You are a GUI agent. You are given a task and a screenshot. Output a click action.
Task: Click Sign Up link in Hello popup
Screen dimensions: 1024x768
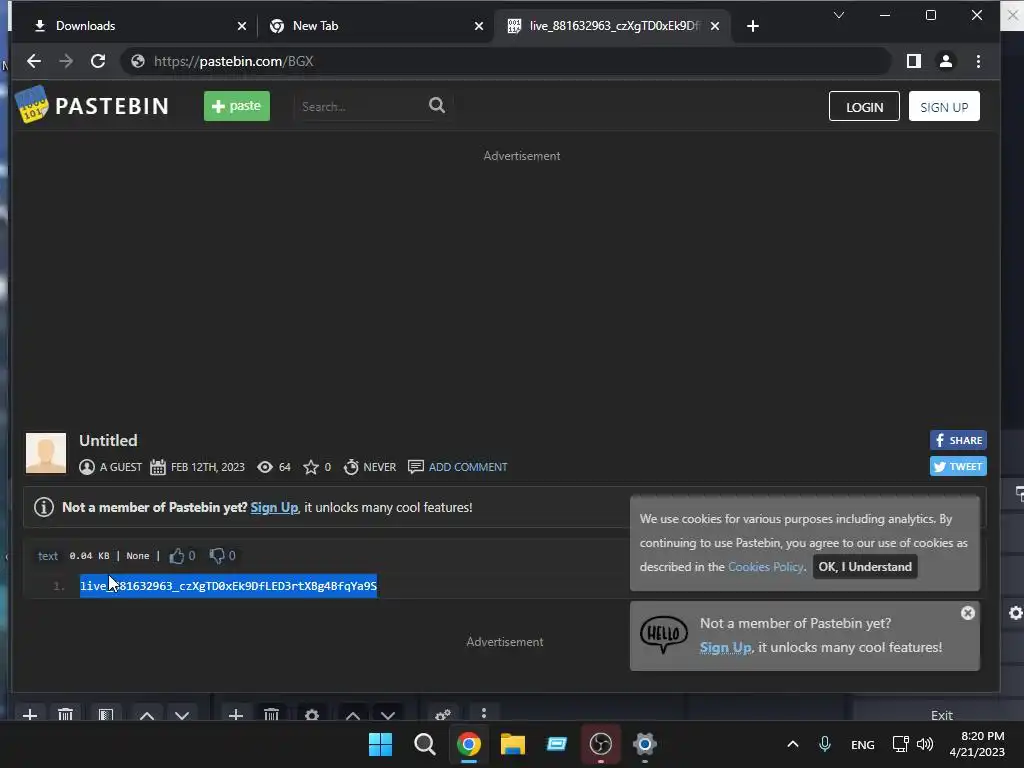(x=725, y=648)
